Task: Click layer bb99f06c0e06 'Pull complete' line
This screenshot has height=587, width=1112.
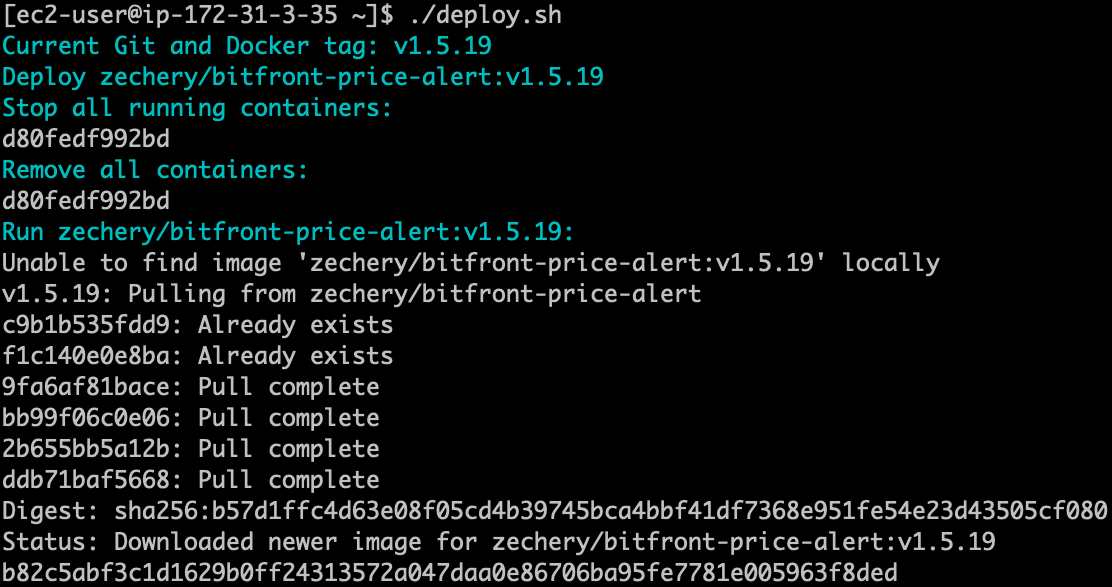Action: [190, 418]
